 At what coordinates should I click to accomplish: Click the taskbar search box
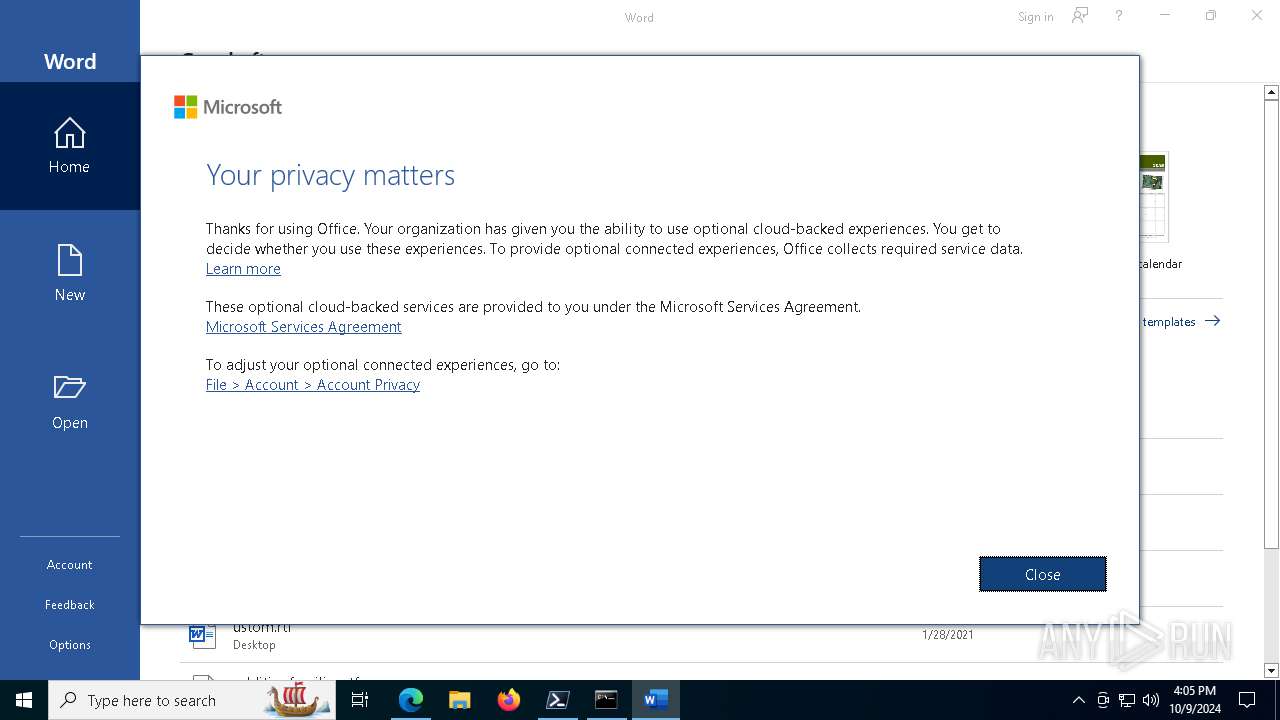(x=190, y=700)
